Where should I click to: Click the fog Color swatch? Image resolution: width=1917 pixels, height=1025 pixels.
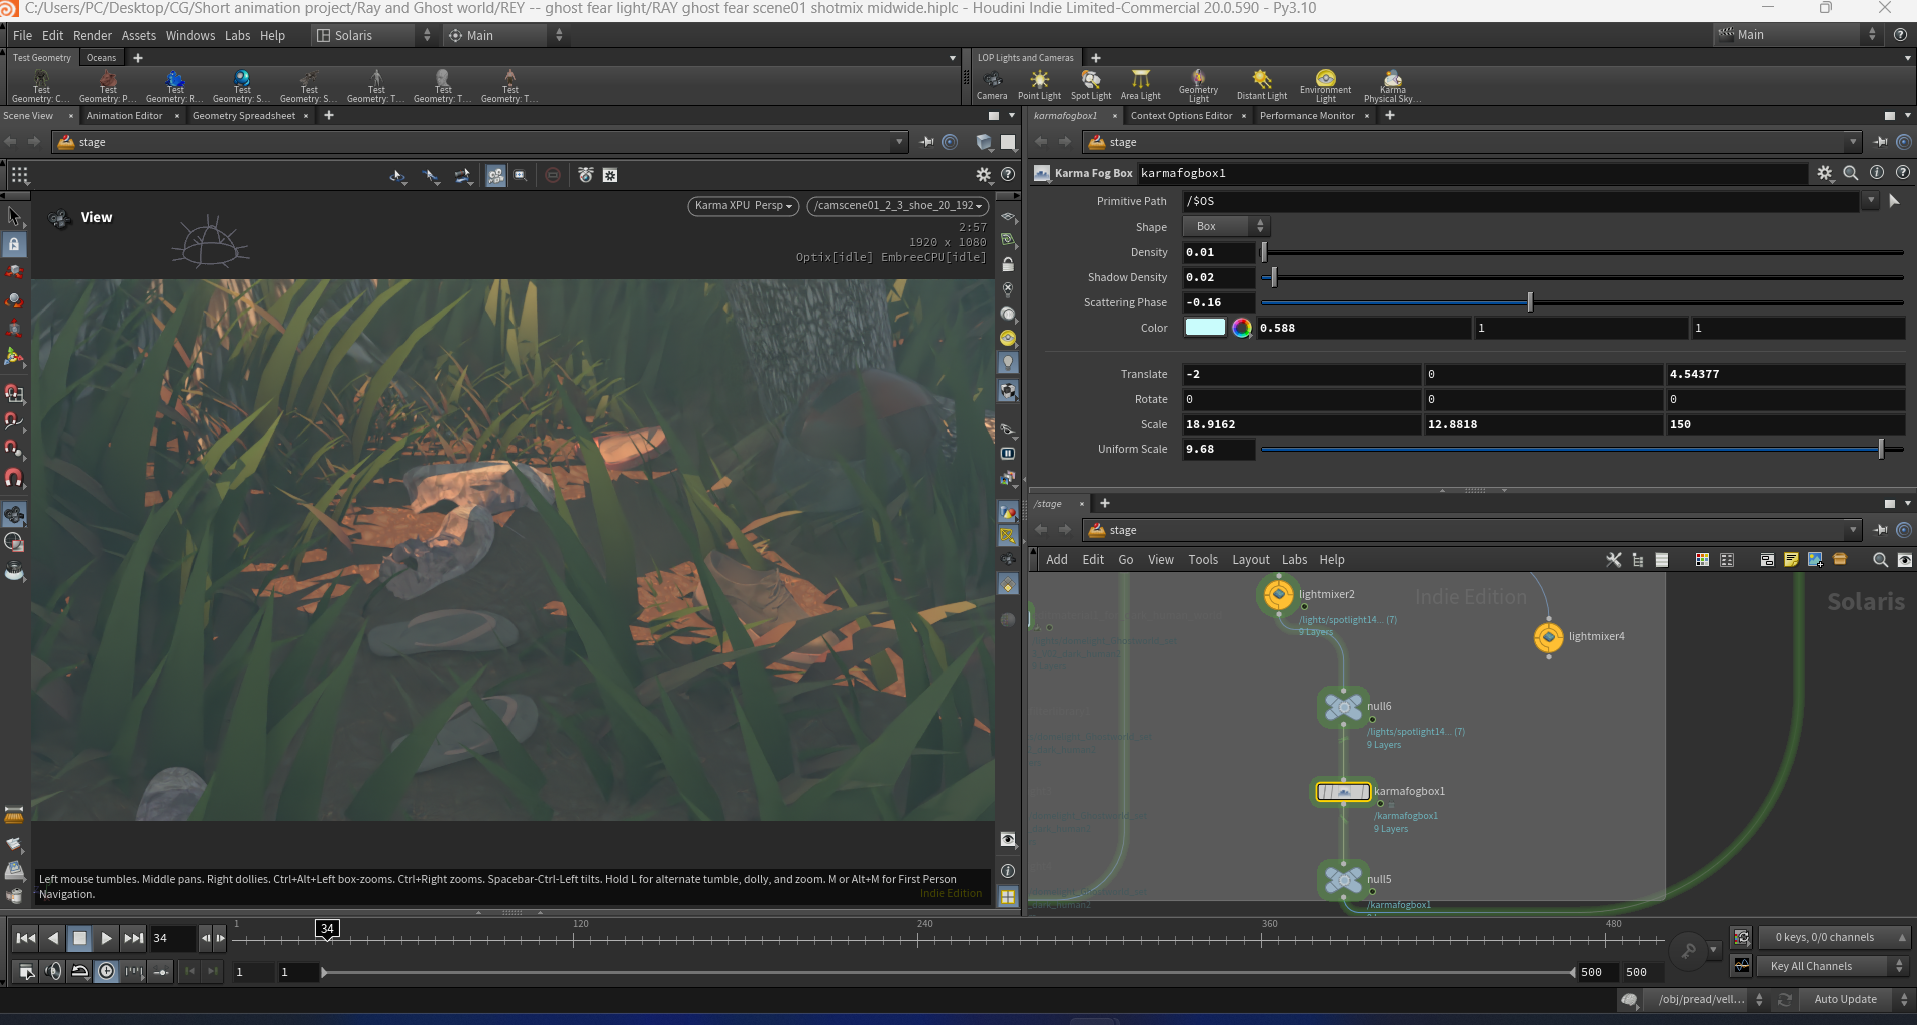pos(1205,328)
